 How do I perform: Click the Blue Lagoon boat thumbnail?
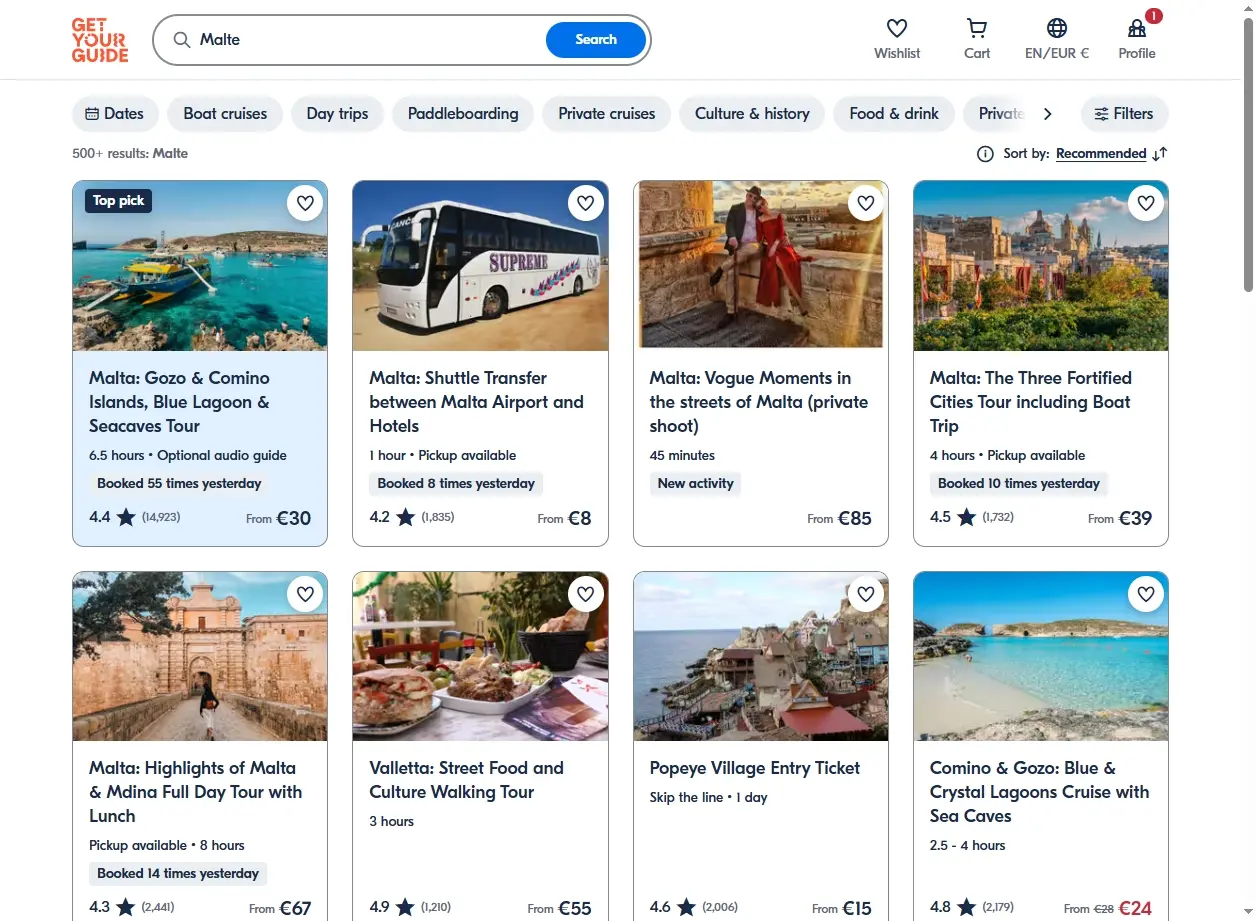[x=200, y=266]
